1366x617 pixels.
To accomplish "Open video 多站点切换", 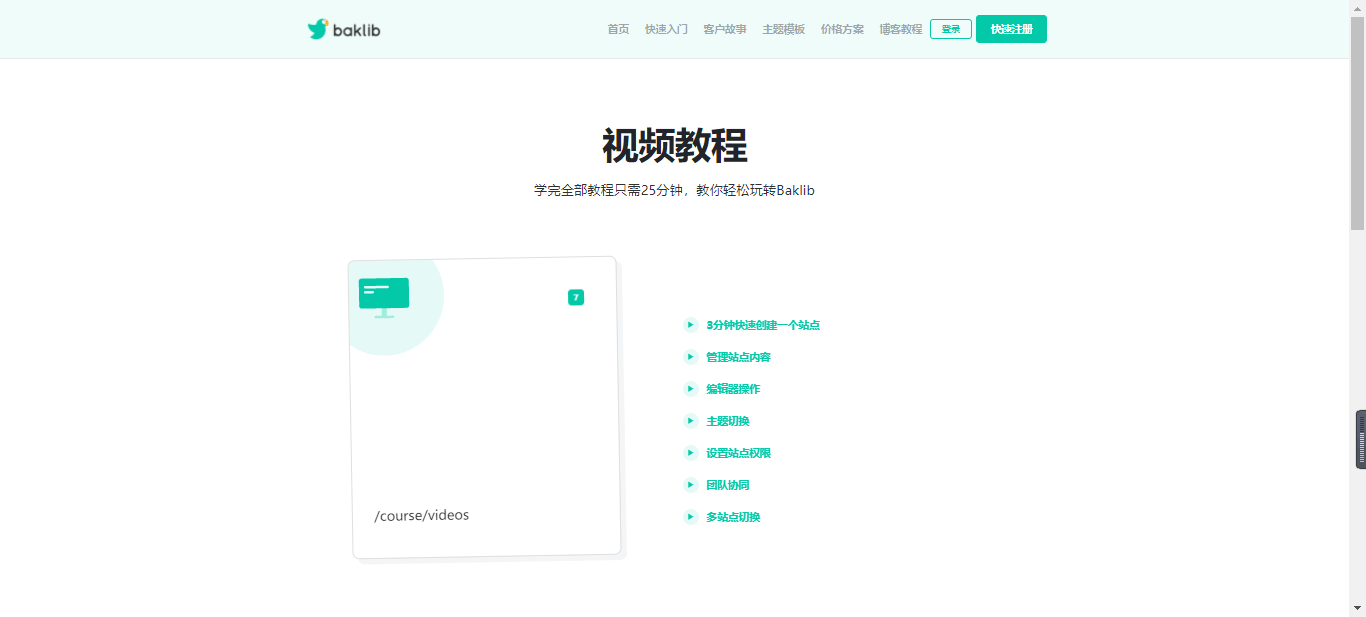I will tap(733, 517).
